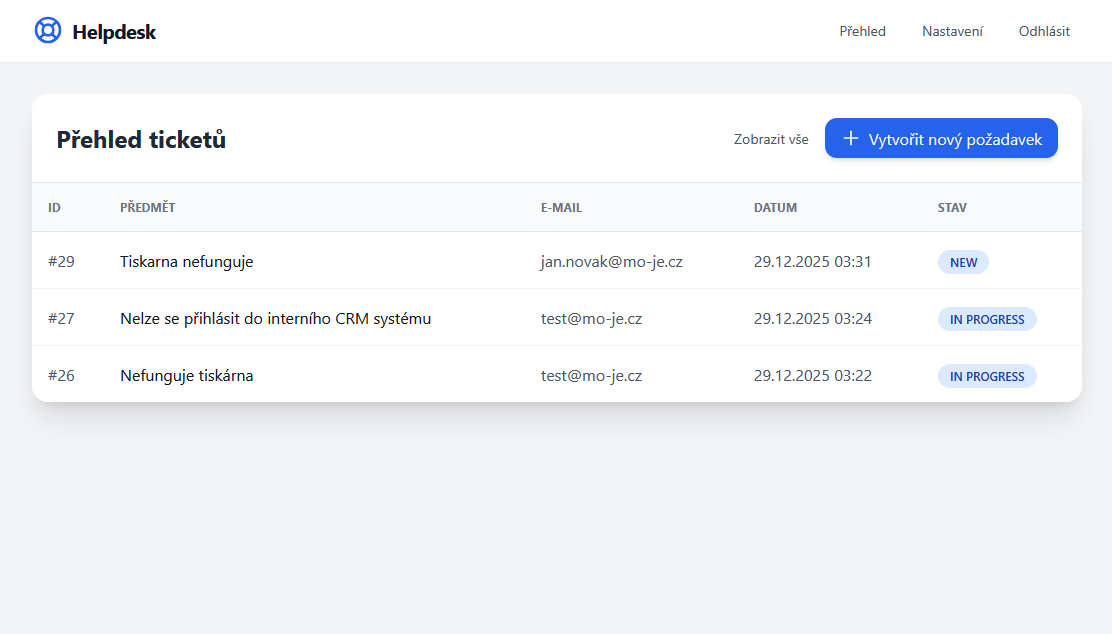Viewport: 1112px width, 634px height.
Task: Select ticket ID #29
Action: coord(61,262)
